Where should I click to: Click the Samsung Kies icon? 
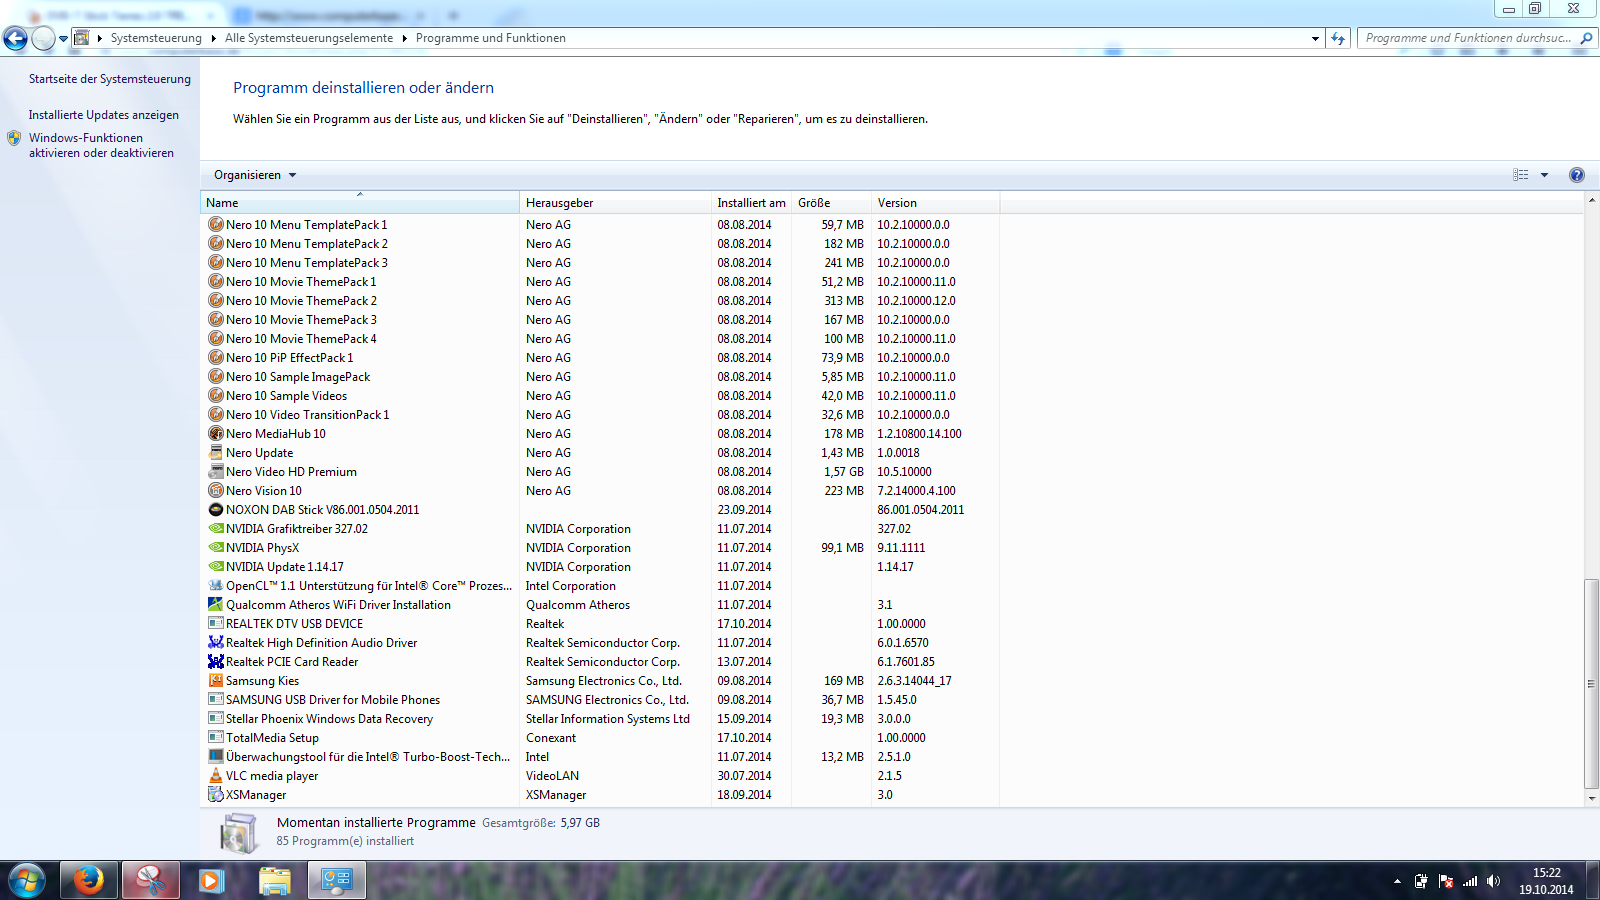point(215,680)
